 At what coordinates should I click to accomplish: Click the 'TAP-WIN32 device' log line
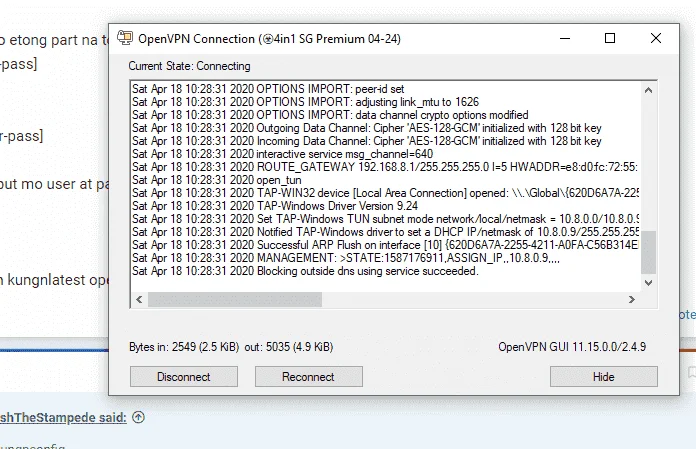[385, 193]
